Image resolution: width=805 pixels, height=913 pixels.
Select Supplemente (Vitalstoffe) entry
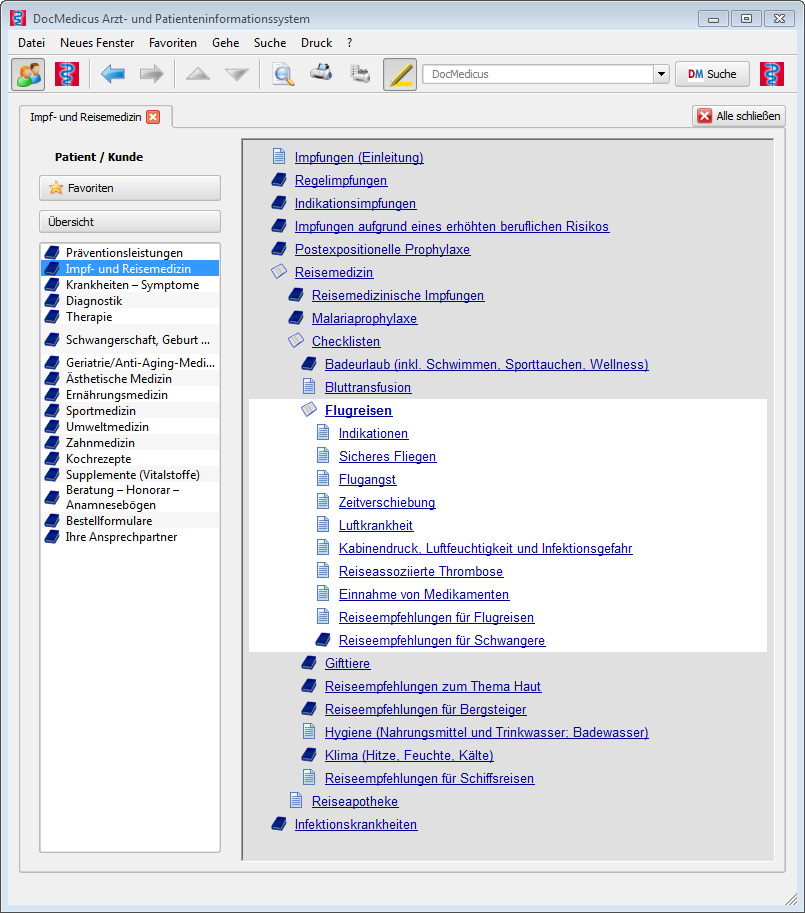tap(130, 475)
